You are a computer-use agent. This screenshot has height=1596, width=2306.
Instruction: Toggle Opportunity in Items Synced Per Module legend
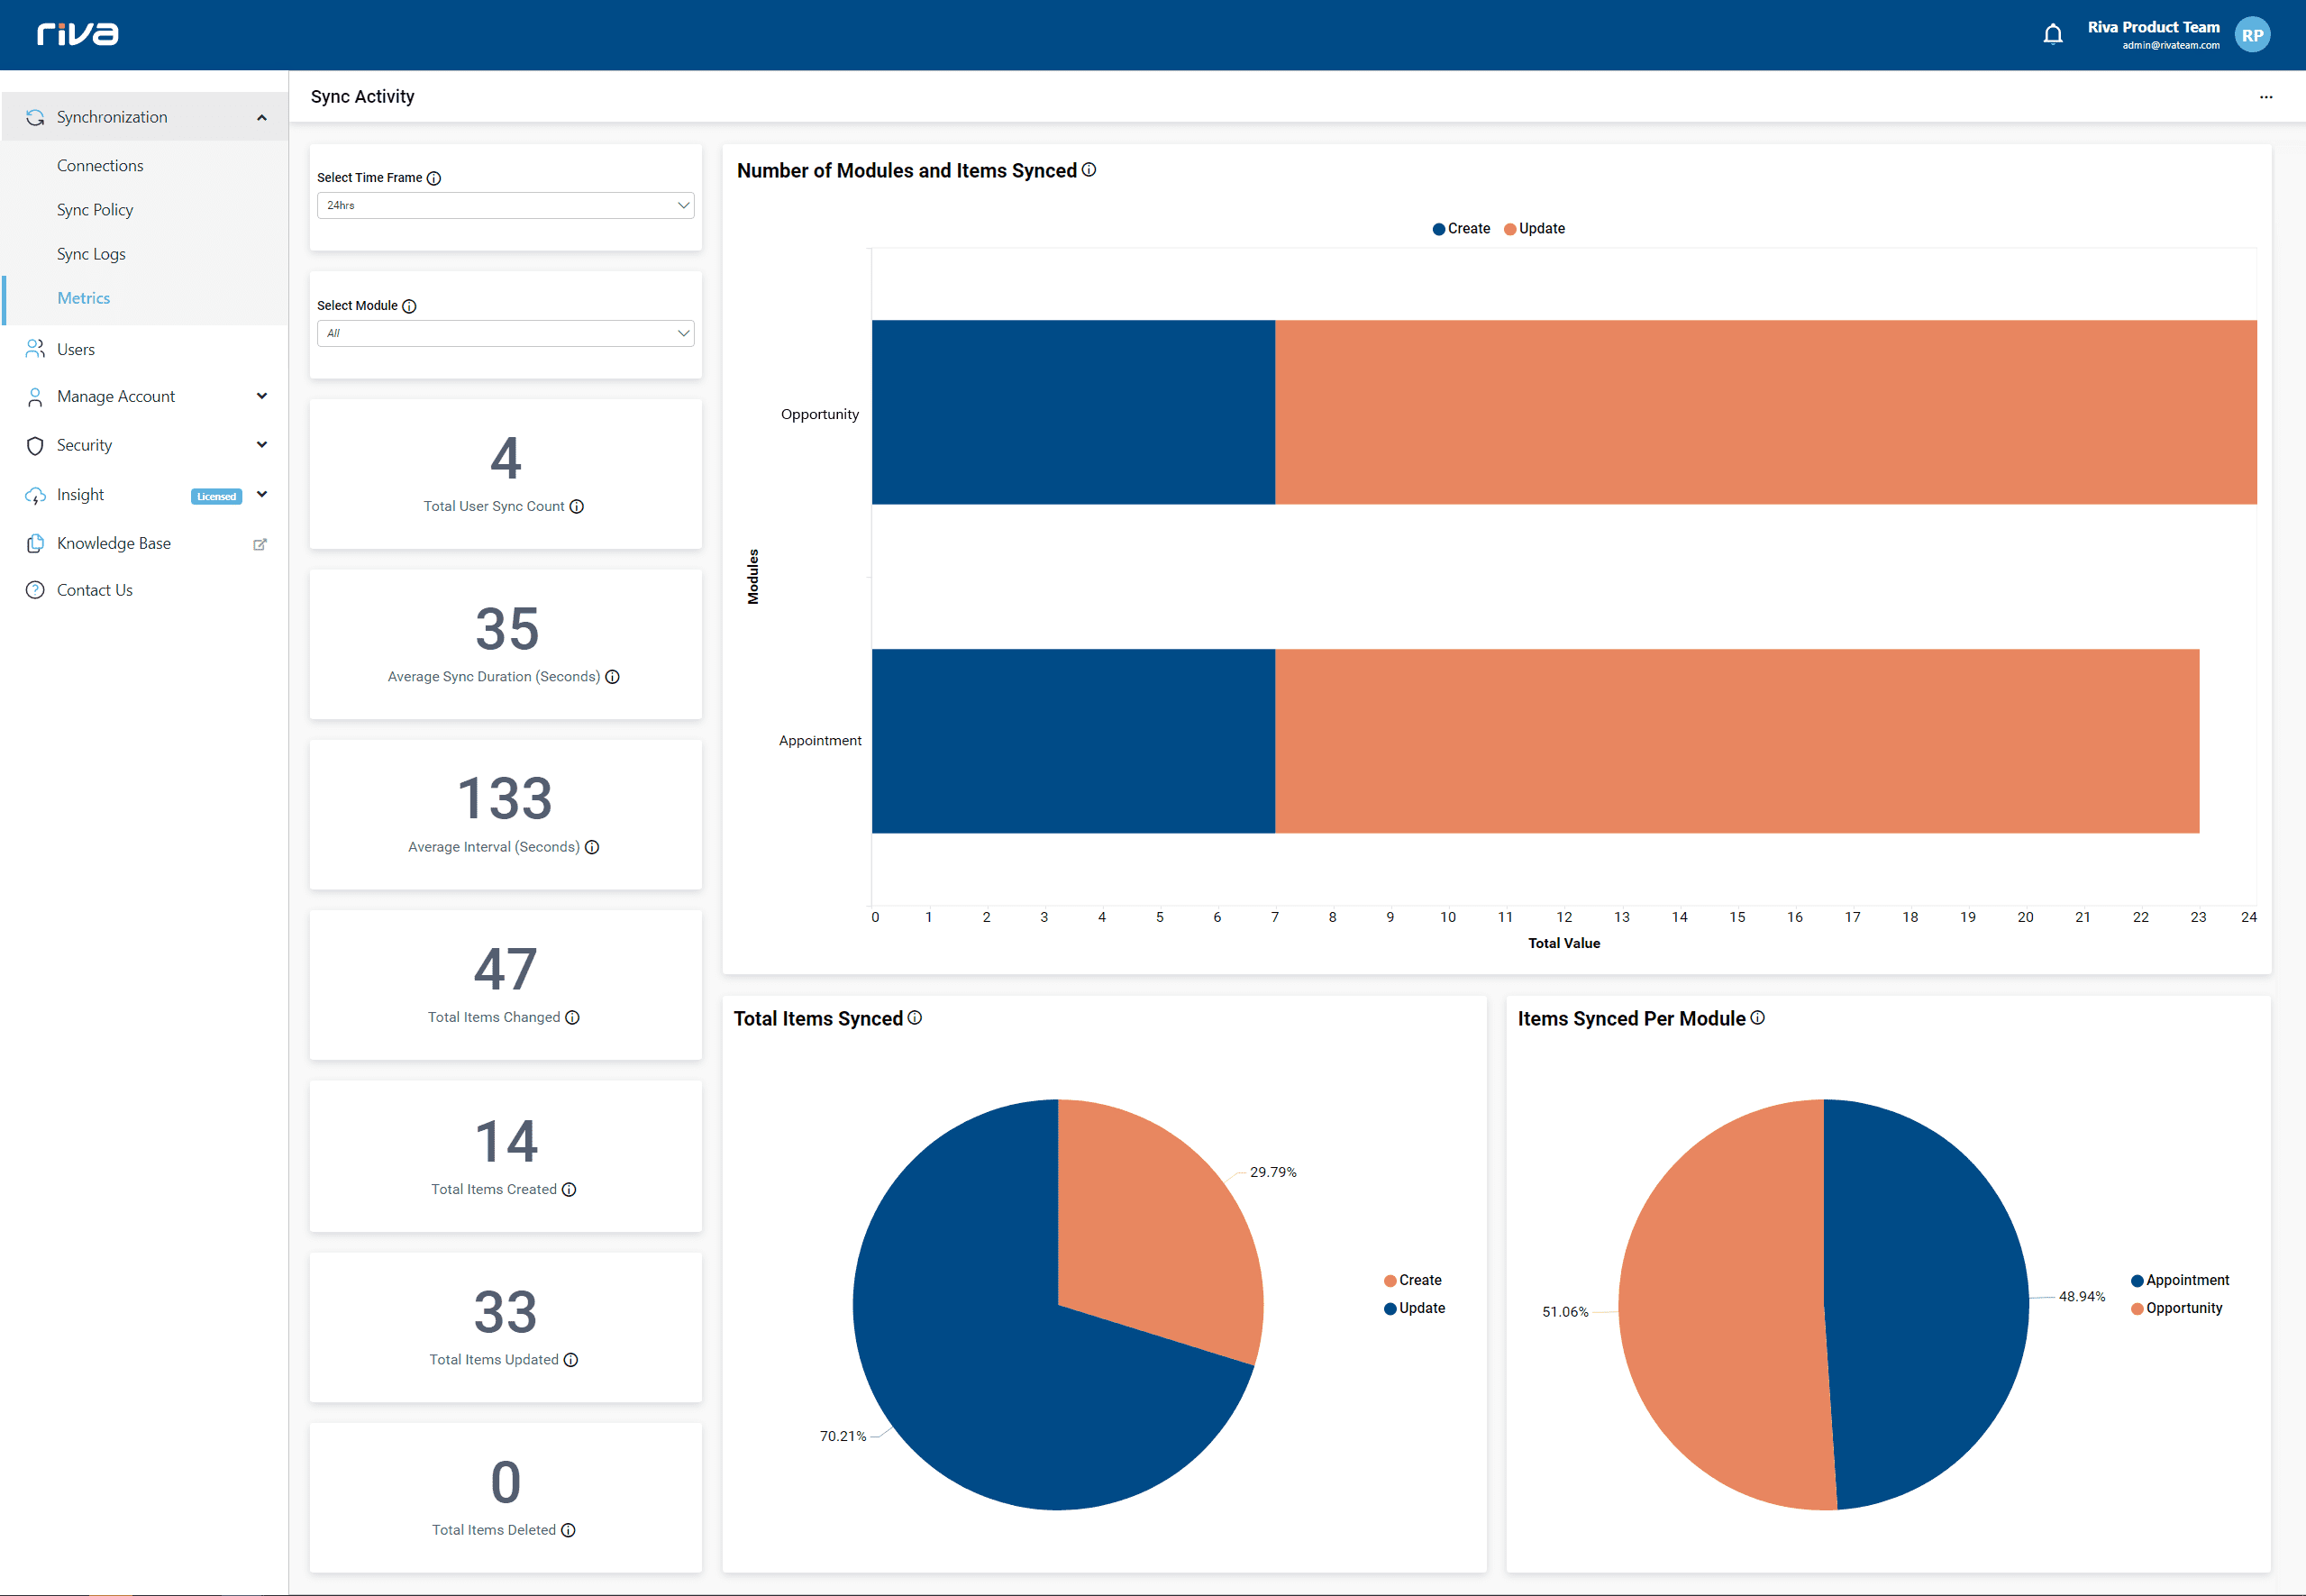(x=2176, y=1309)
